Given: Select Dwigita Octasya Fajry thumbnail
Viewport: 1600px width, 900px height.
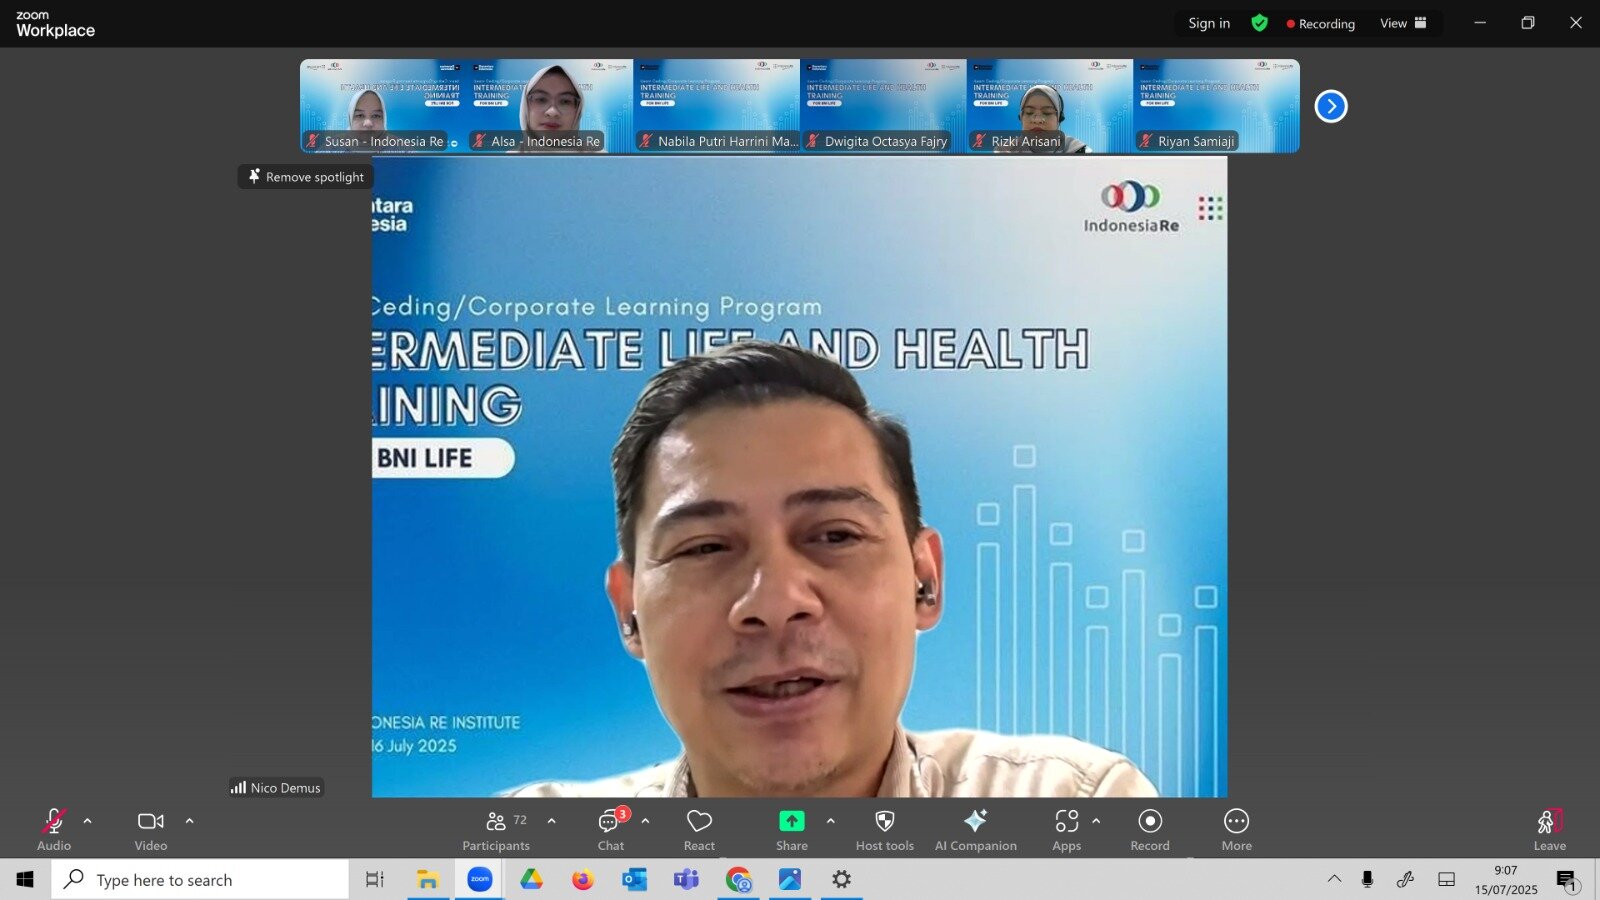Looking at the screenshot, I should coord(883,106).
